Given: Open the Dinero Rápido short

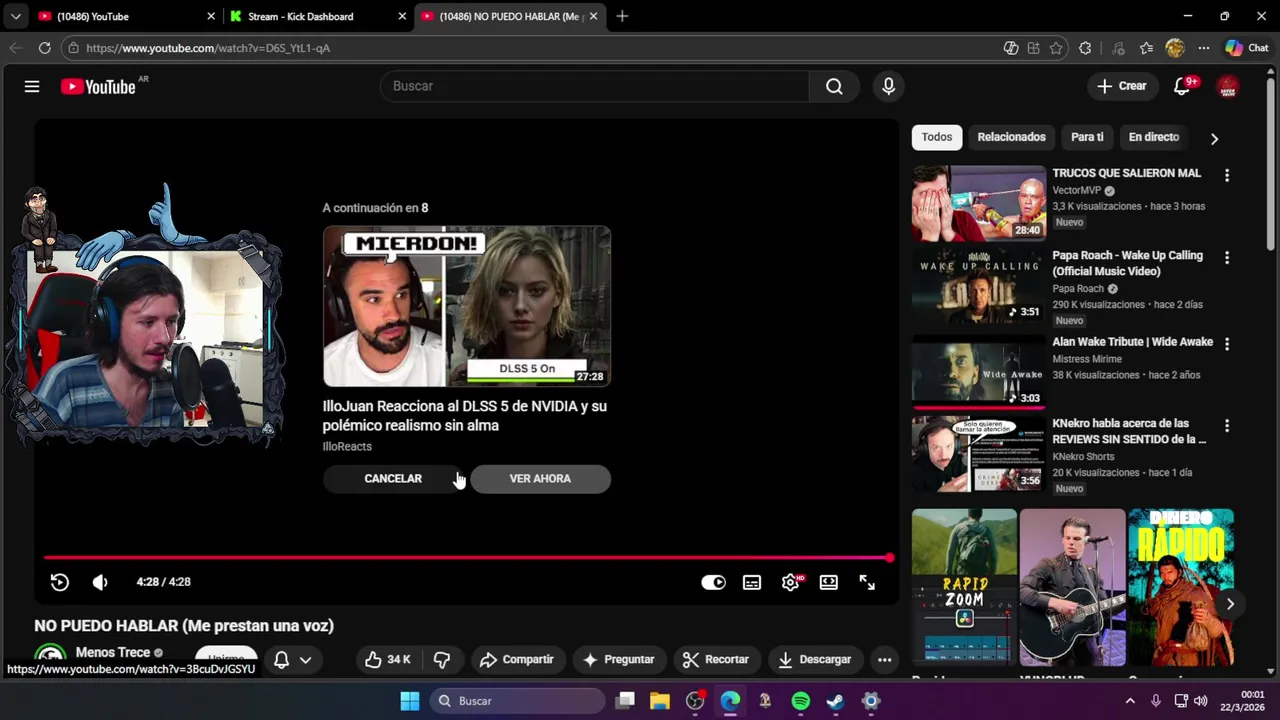Looking at the screenshot, I should [1181, 587].
